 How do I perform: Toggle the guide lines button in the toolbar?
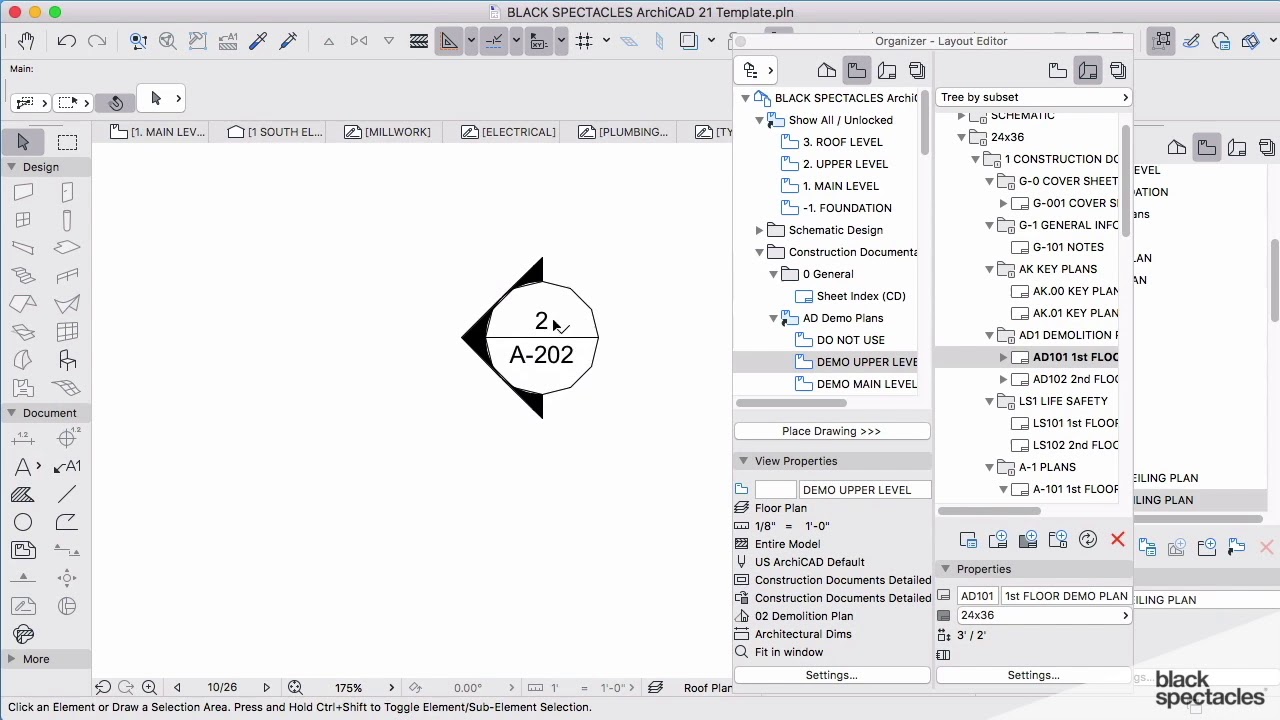tap(449, 41)
